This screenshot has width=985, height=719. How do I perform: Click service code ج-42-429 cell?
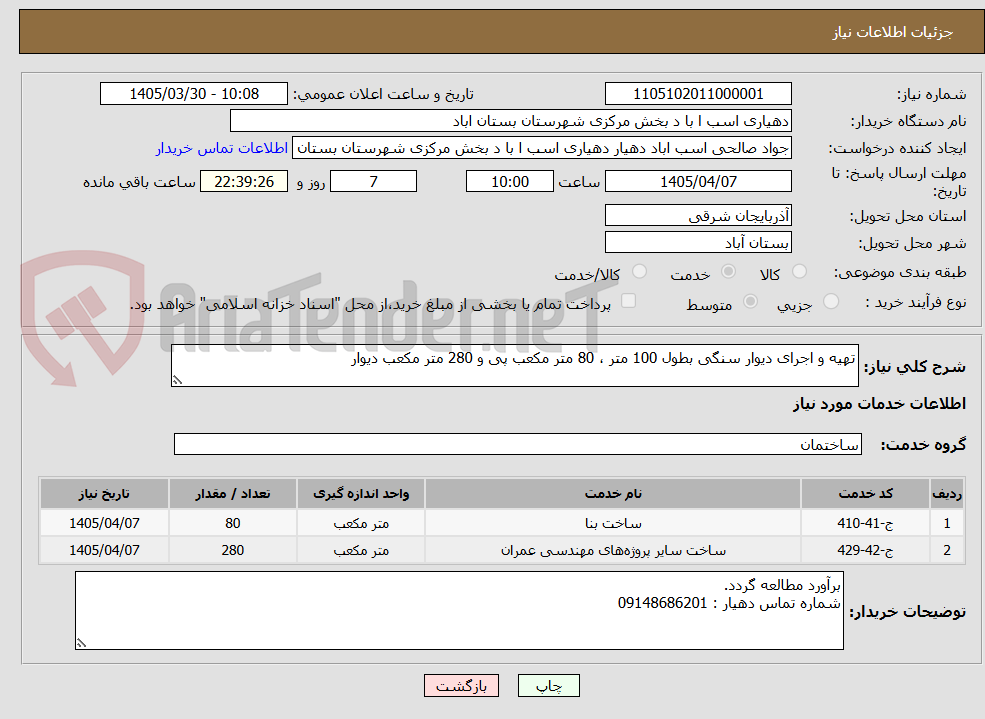[865, 550]
